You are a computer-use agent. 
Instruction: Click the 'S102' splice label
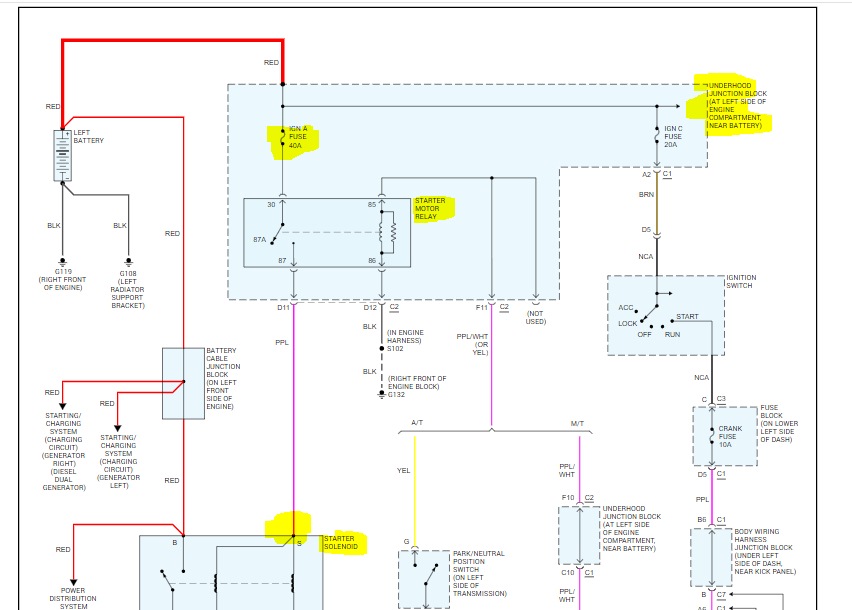point(395,349)
